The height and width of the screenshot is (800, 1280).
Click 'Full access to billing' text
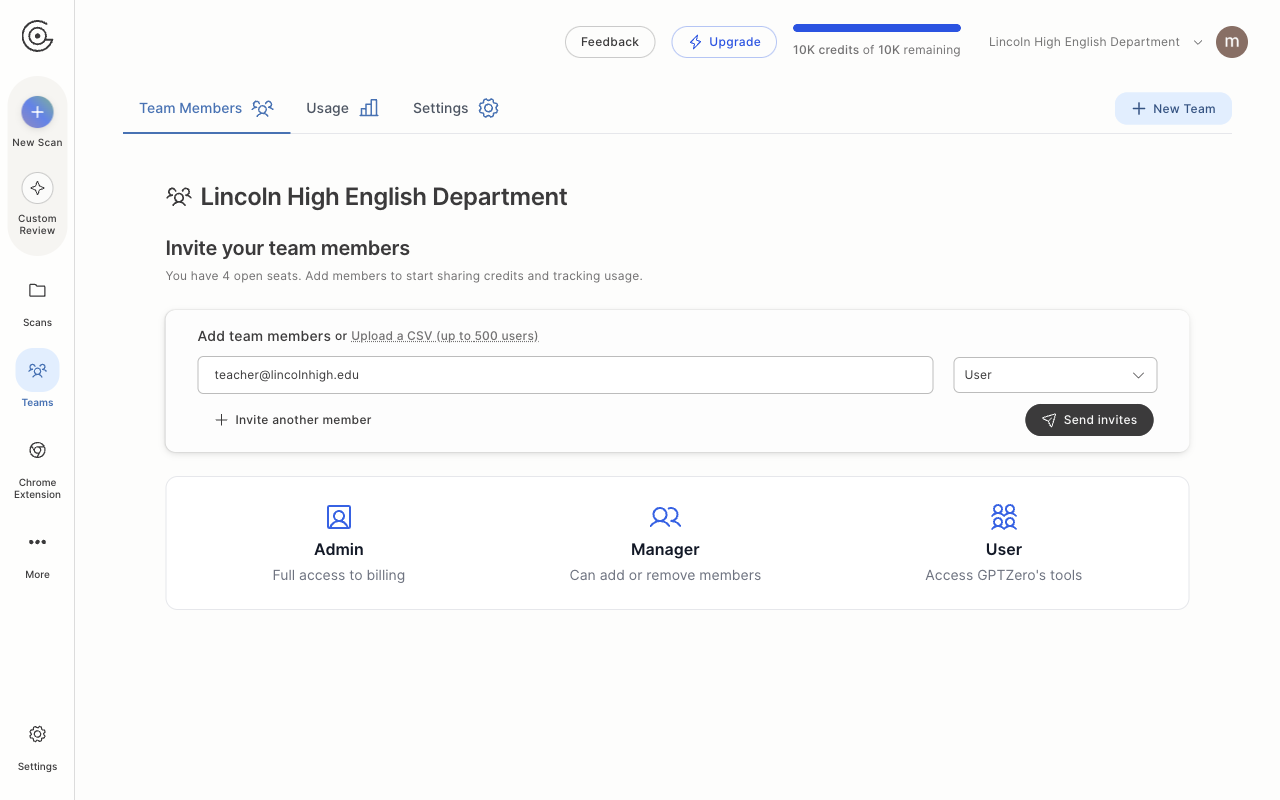coord(339,575)
